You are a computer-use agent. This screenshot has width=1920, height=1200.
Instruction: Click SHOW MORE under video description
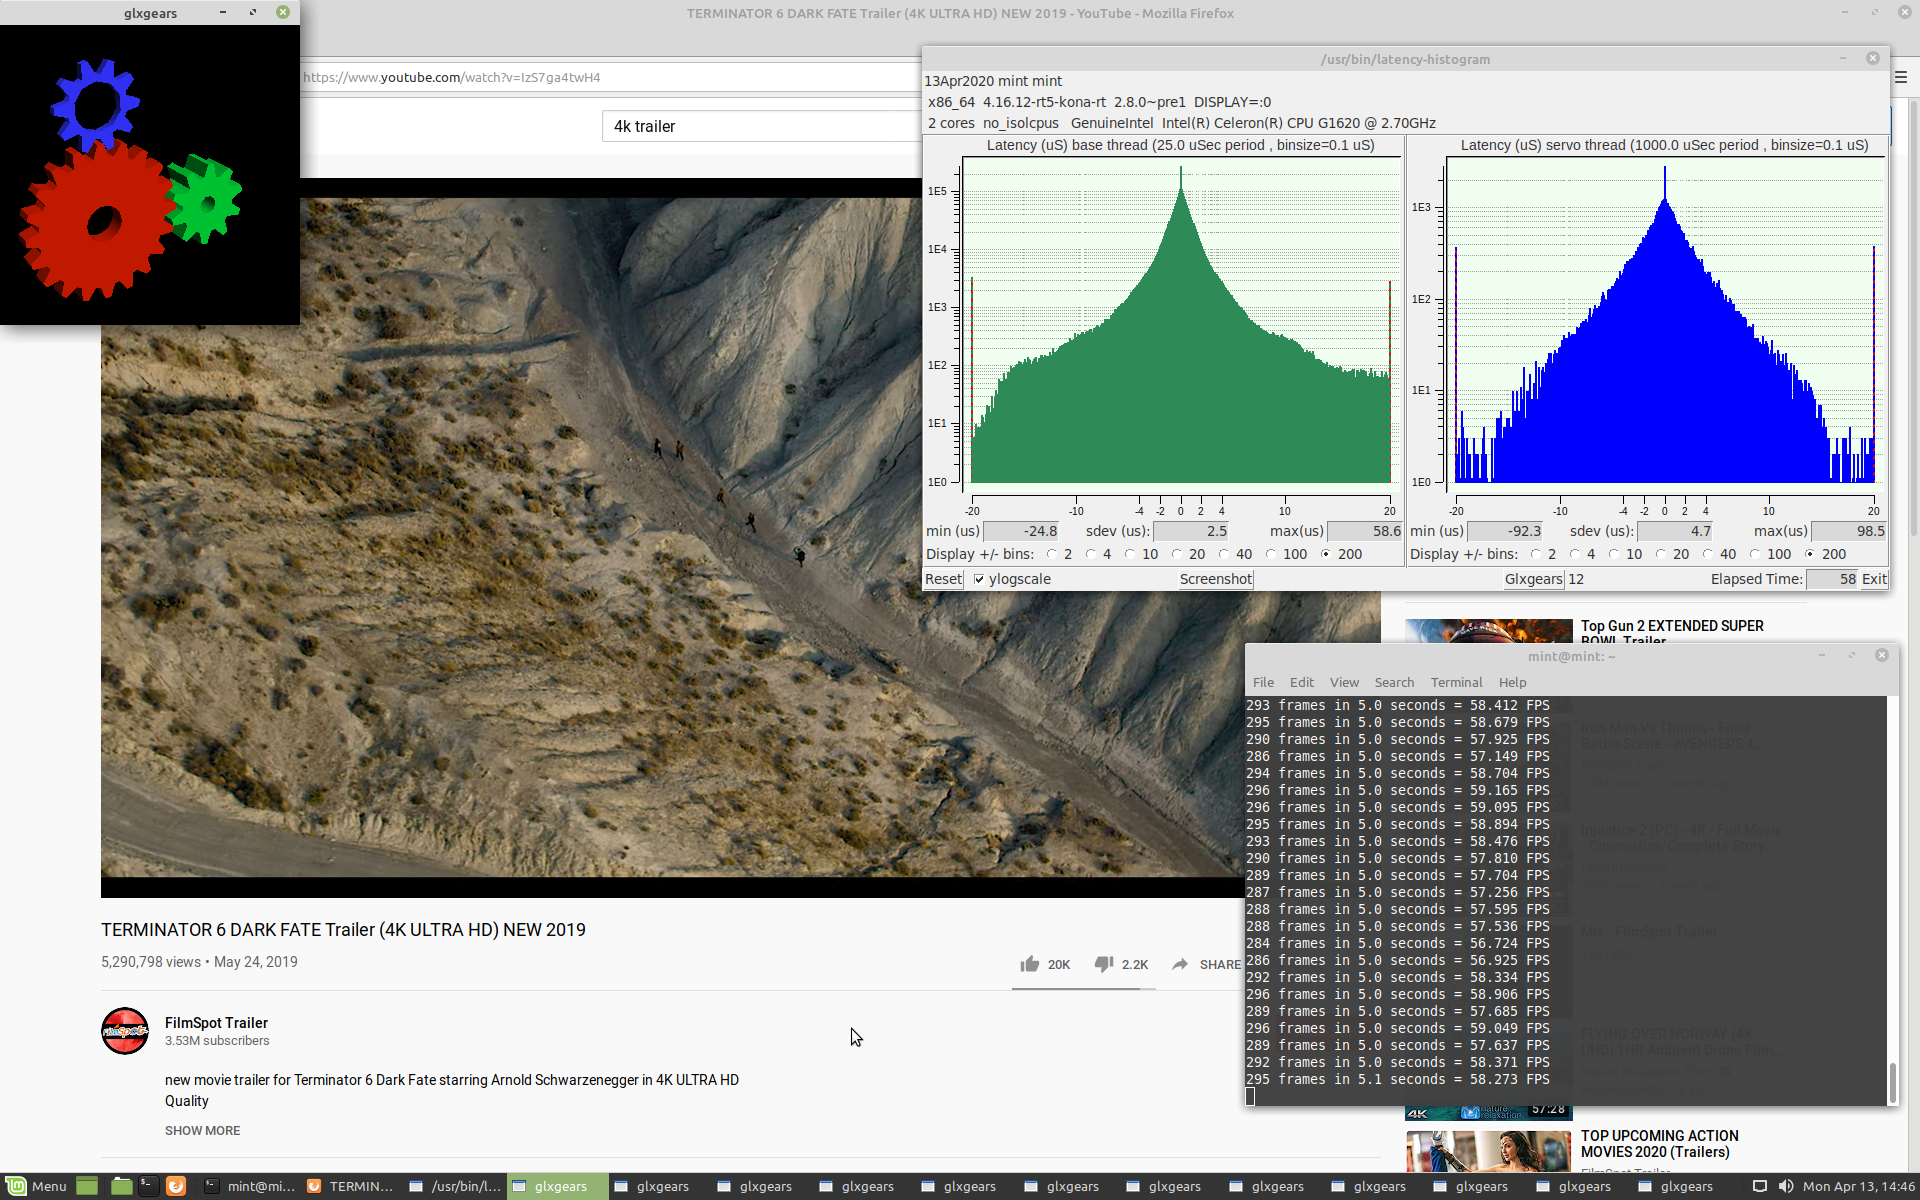tap(202, 1130)
